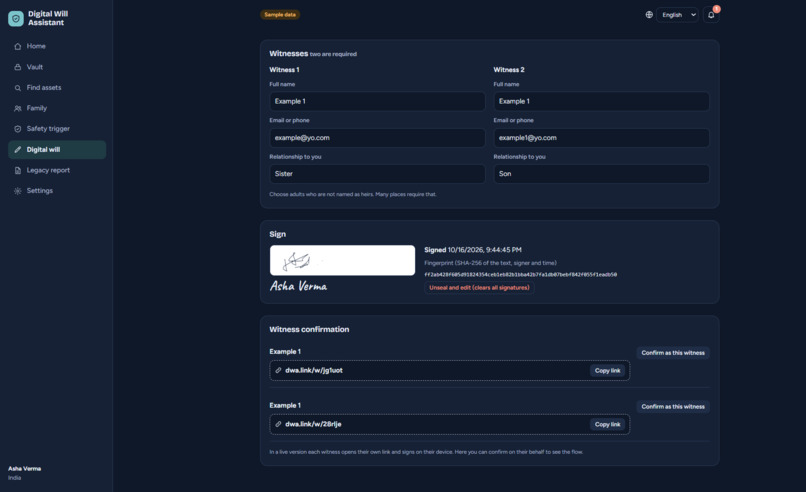Image resolution: width=806 pixels, height=492 pixels.
Task: Click the Digital will pen icon
Action: [x=17, y=150]
